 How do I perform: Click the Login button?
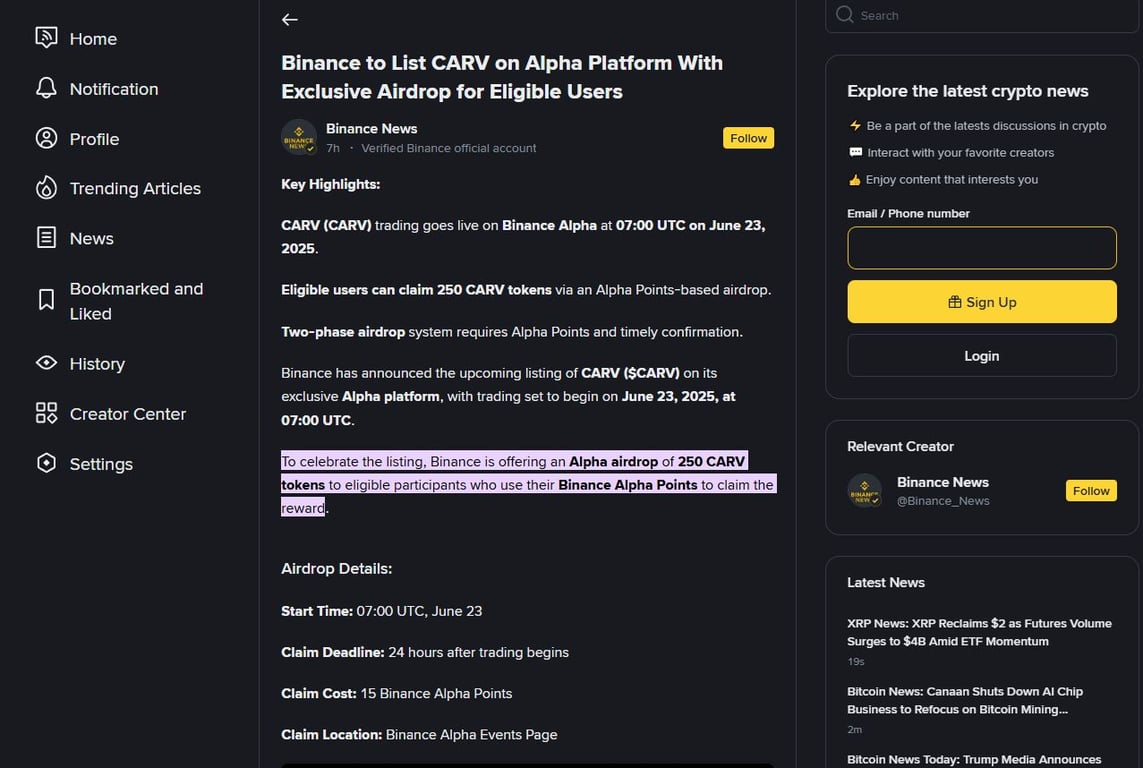[981, 355]
